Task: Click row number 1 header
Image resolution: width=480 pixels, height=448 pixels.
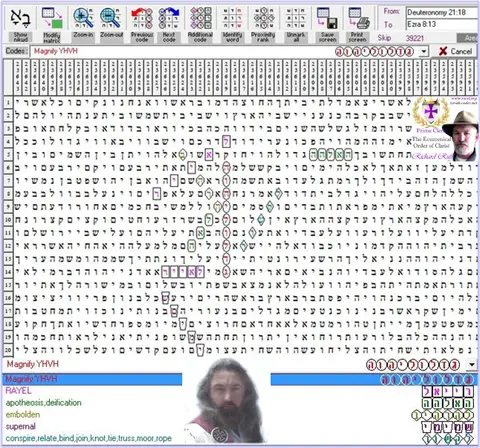Action: (x=8, y=102)
